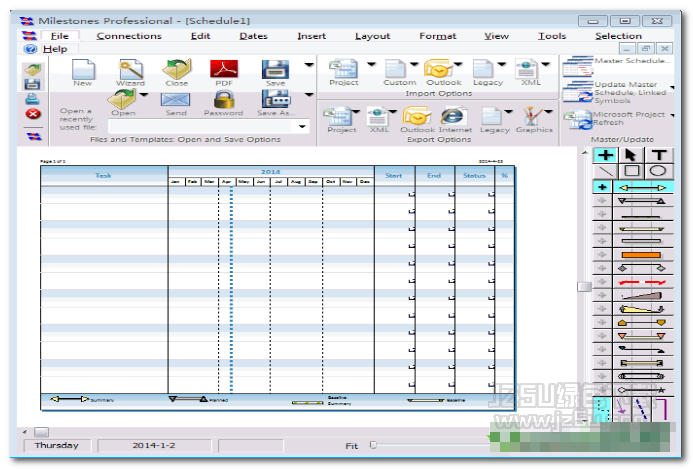
Task: Expand Import Outlook dropdown arrow
Action: tap(458, 65)
